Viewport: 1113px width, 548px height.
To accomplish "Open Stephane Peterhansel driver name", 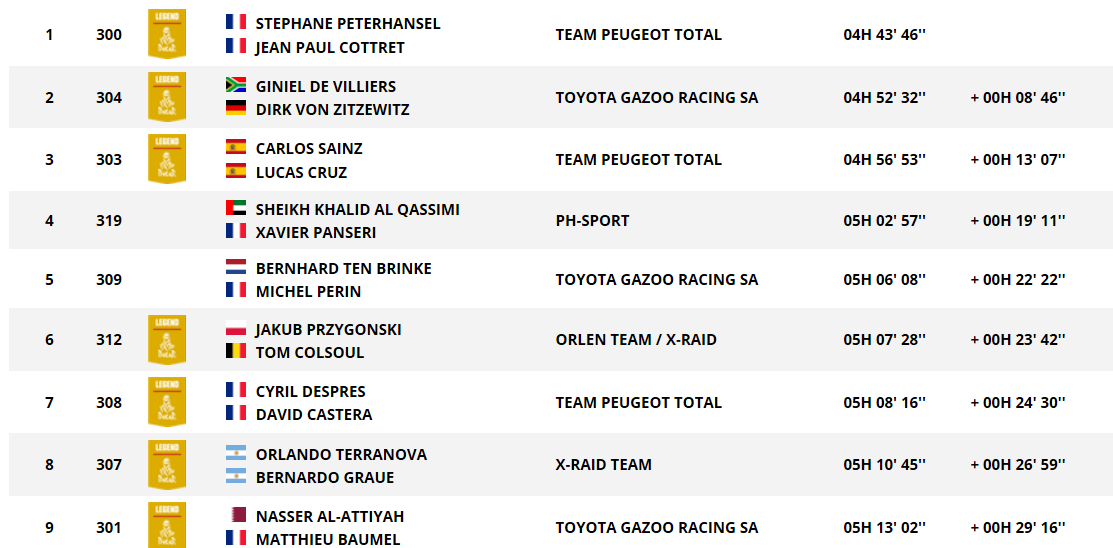I will click(347, 23).
